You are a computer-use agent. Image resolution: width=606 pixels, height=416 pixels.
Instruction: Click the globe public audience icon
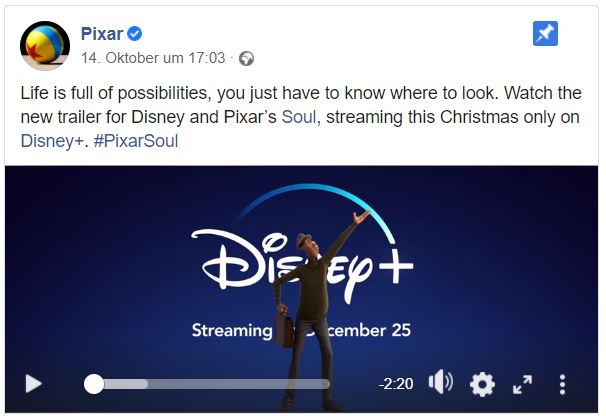click(x=247, y=58)
